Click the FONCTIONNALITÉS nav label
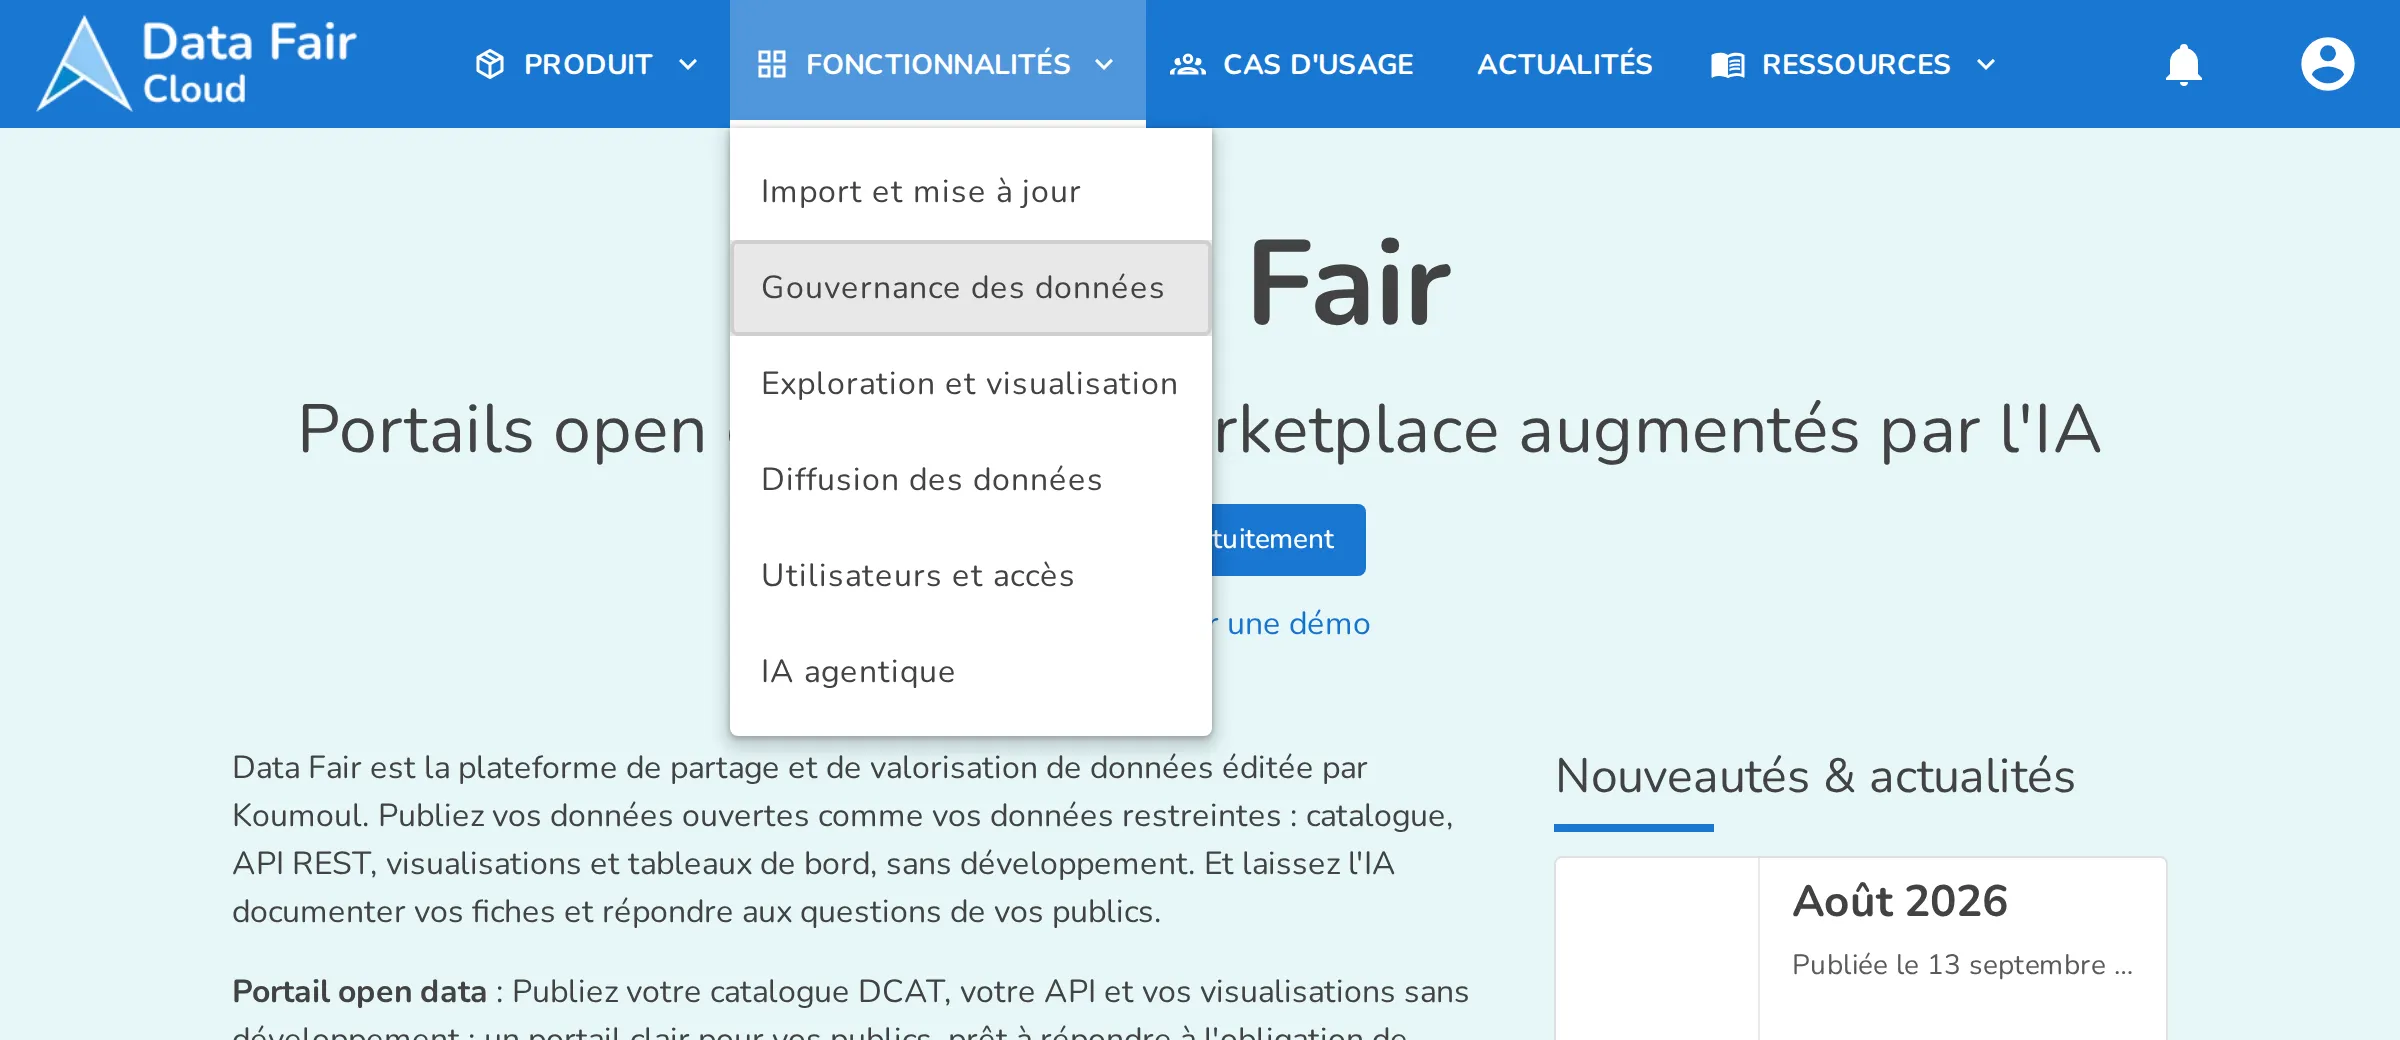The image size is (2400, 1040). pos(938,64)
